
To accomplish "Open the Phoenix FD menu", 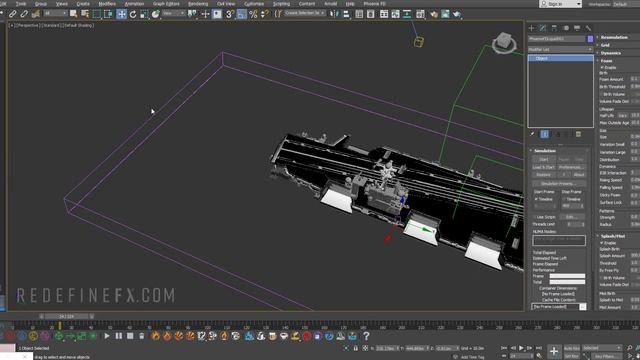I will (374, 4).
